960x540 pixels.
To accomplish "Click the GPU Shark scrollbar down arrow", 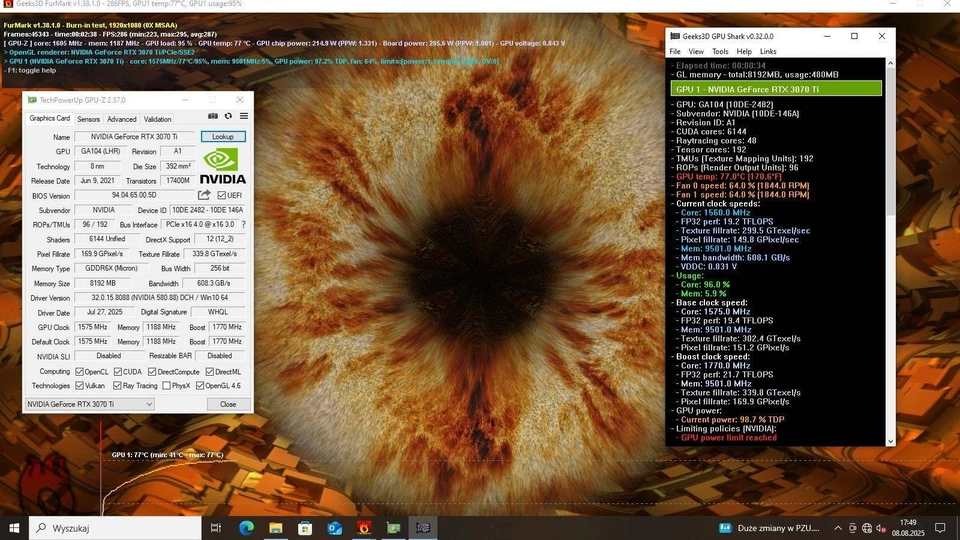I will pyautogui.click(x=890, y=441).
